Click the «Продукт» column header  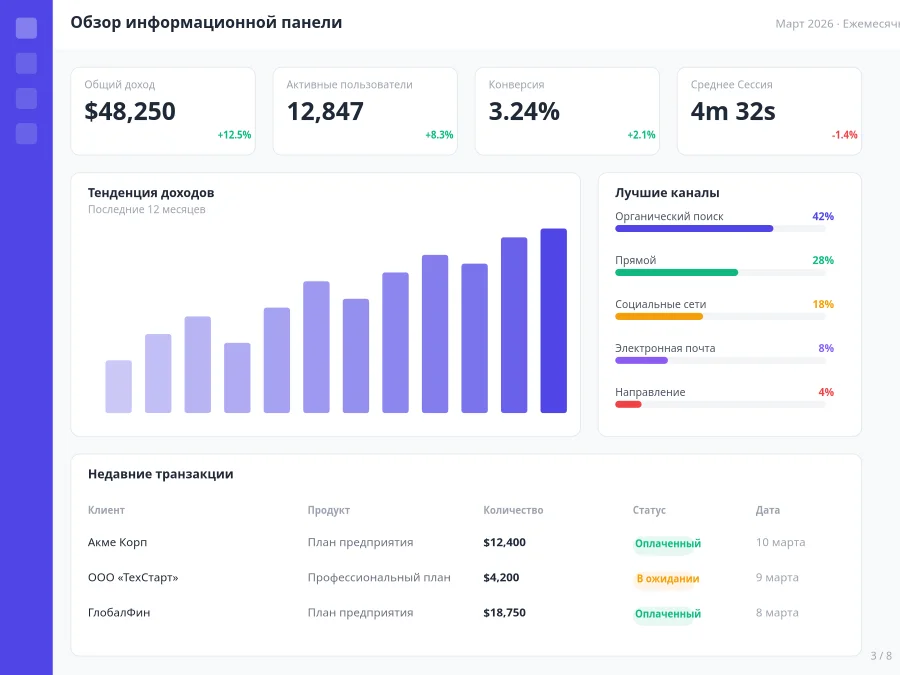[x=328, y=510]
